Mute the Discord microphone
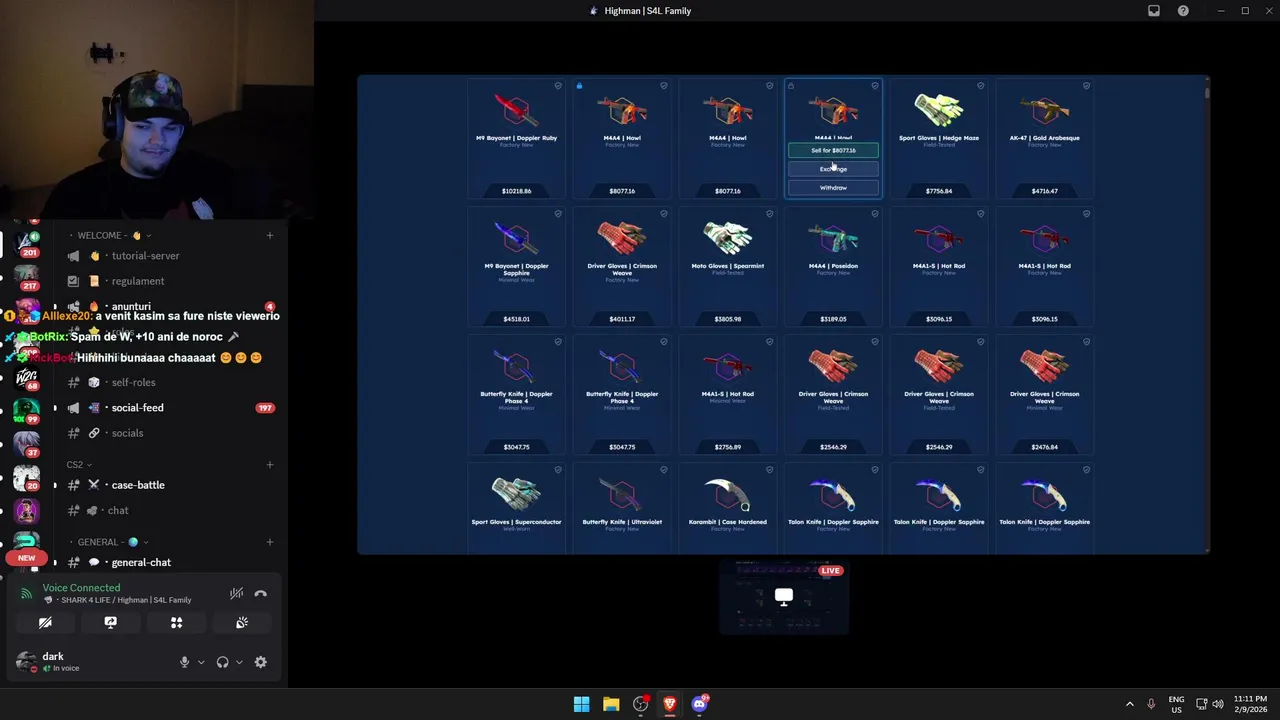 point(184,662)
